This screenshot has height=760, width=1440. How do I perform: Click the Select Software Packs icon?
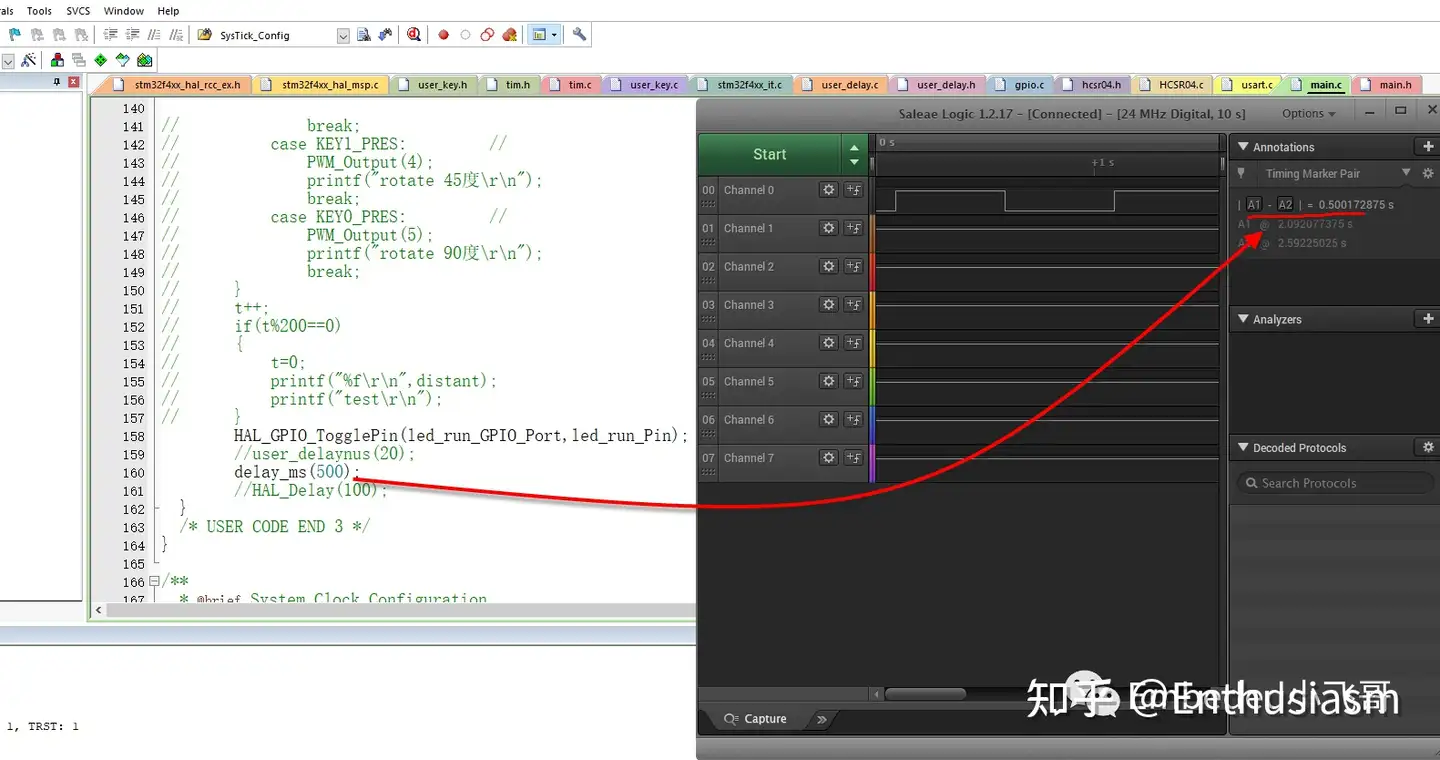coord(122,61)
